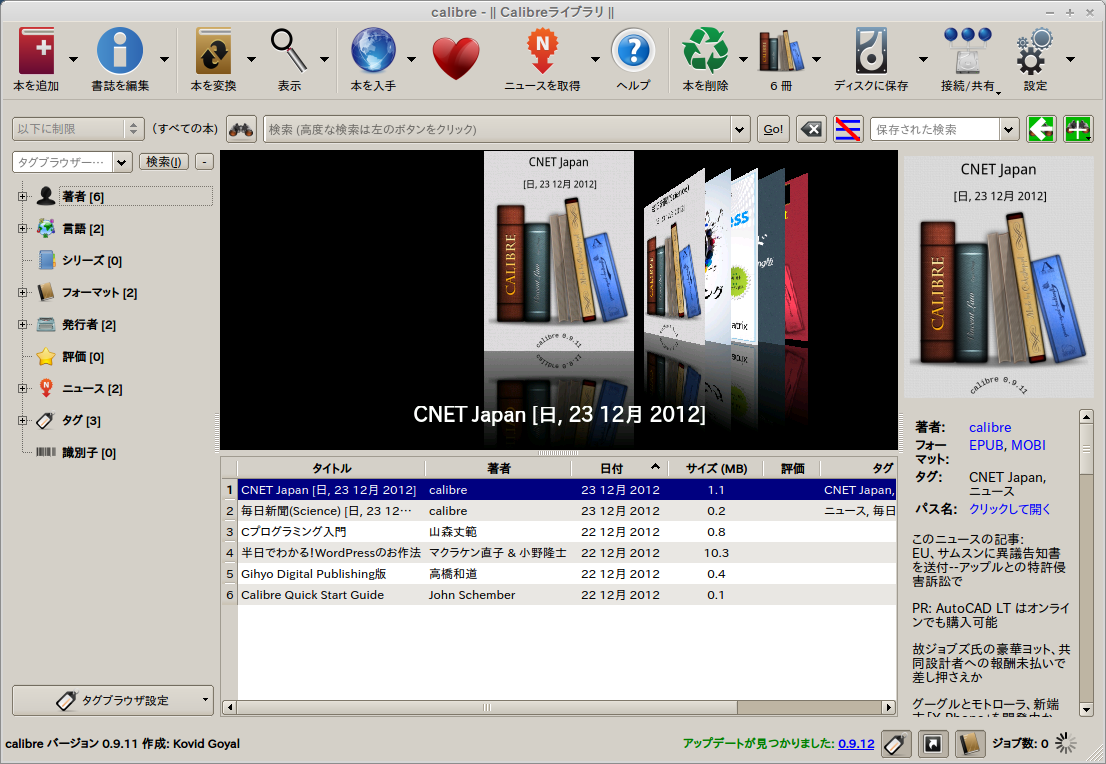This screenshot has width=1106, height=764.
Task: Open the EPUB format link
Action: click(x=986, y=445)
